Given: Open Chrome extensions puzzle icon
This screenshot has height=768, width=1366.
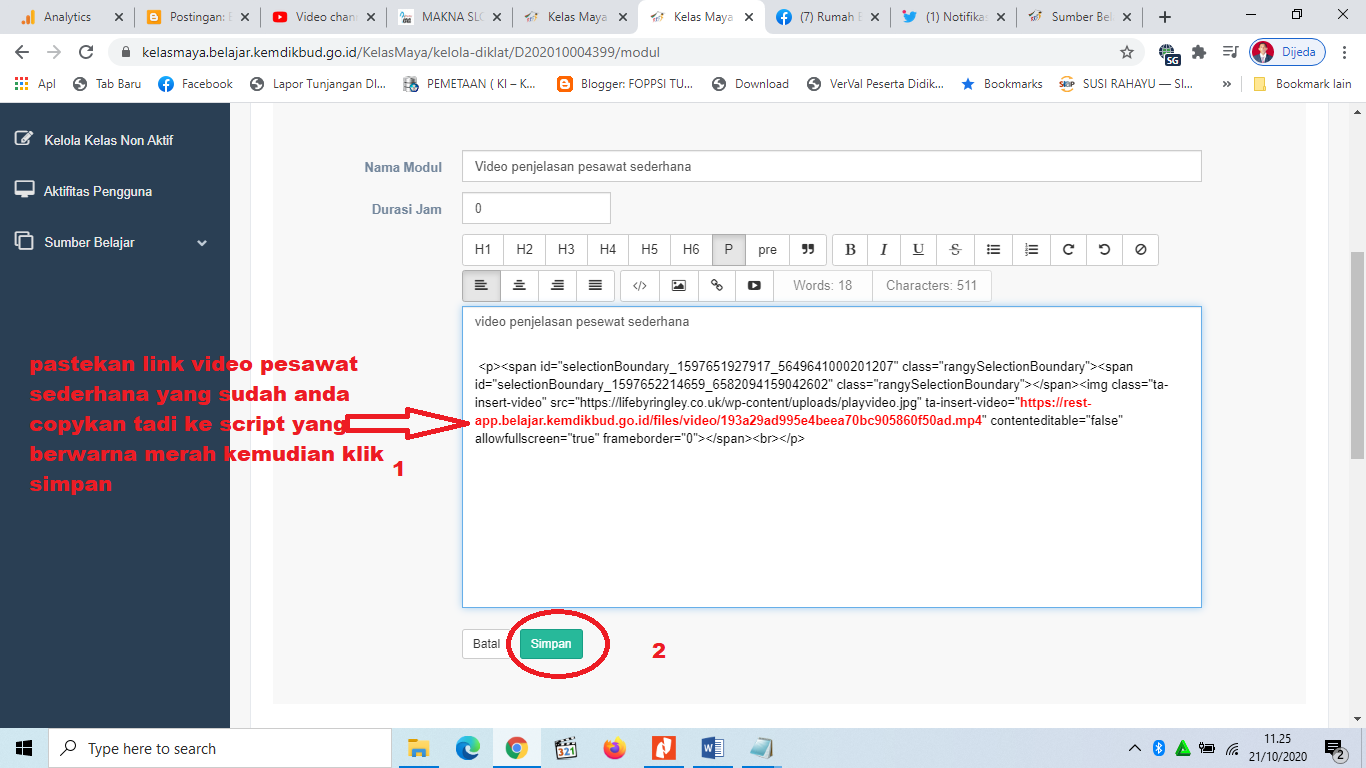Looking at the screenshot, I should (x=1199, y=52).
